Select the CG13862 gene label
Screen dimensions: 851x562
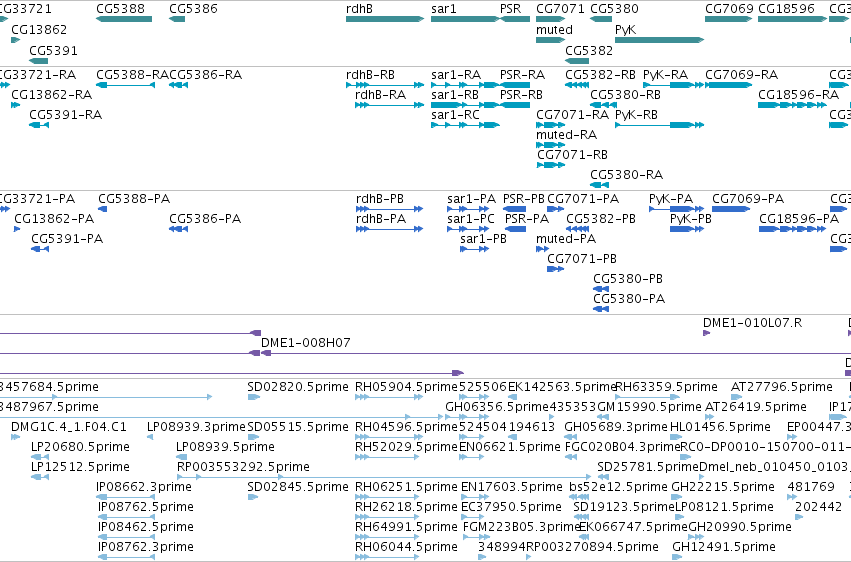(39, 30)
